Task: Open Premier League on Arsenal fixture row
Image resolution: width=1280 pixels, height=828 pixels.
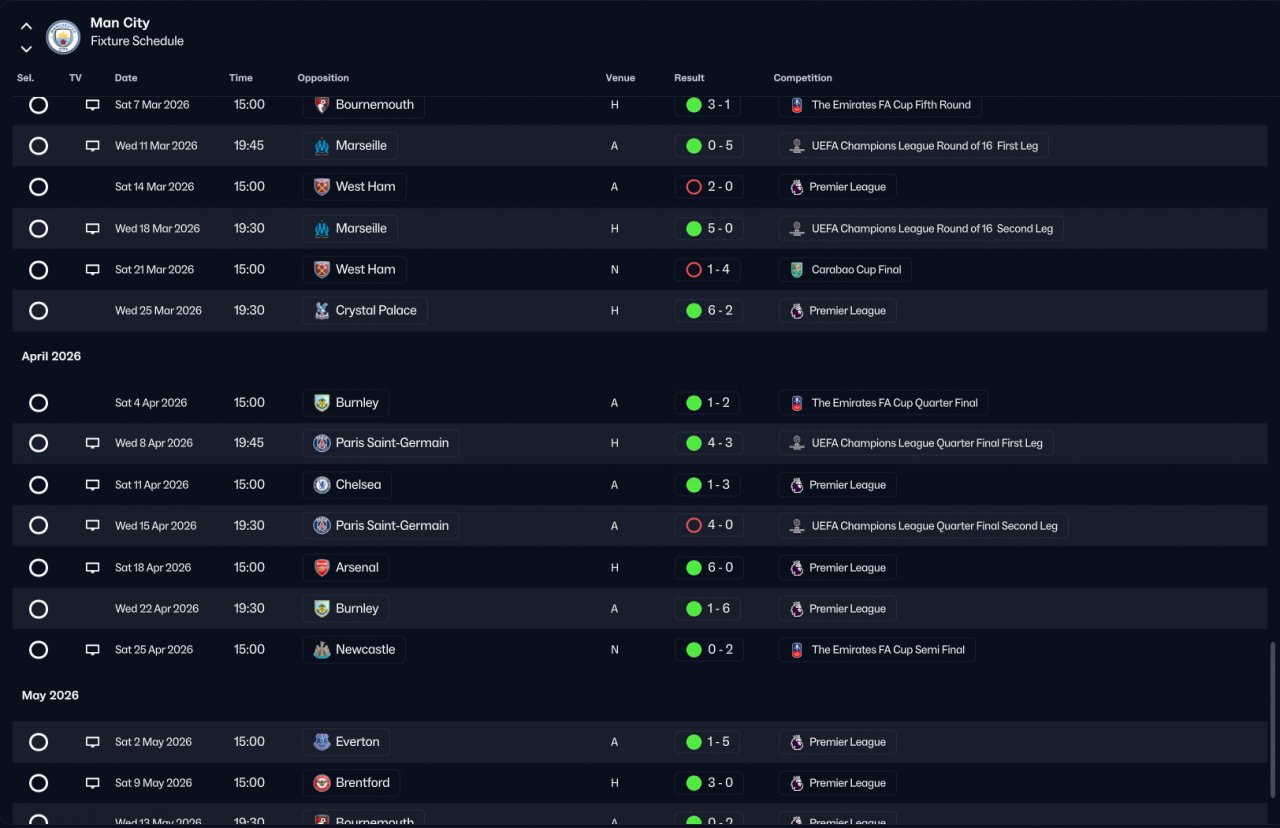Action: [x=838, y=568]
